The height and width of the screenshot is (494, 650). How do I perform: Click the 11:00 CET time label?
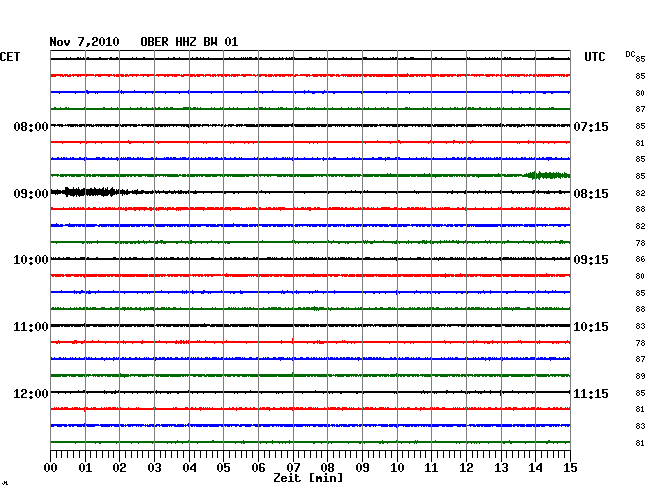(31, 327)
